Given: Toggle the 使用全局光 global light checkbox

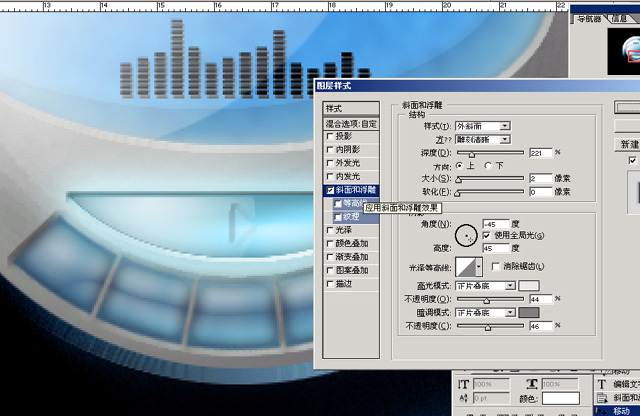Looking at the screenshot, I should point(486,236).
